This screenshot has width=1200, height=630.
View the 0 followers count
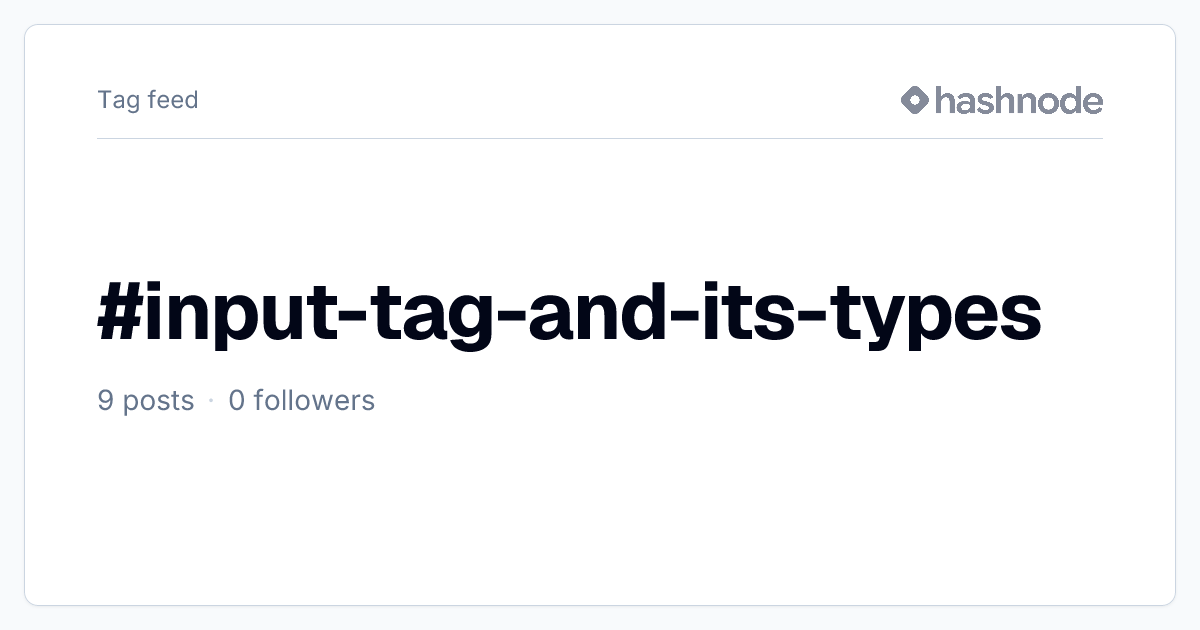click(302, 401)
